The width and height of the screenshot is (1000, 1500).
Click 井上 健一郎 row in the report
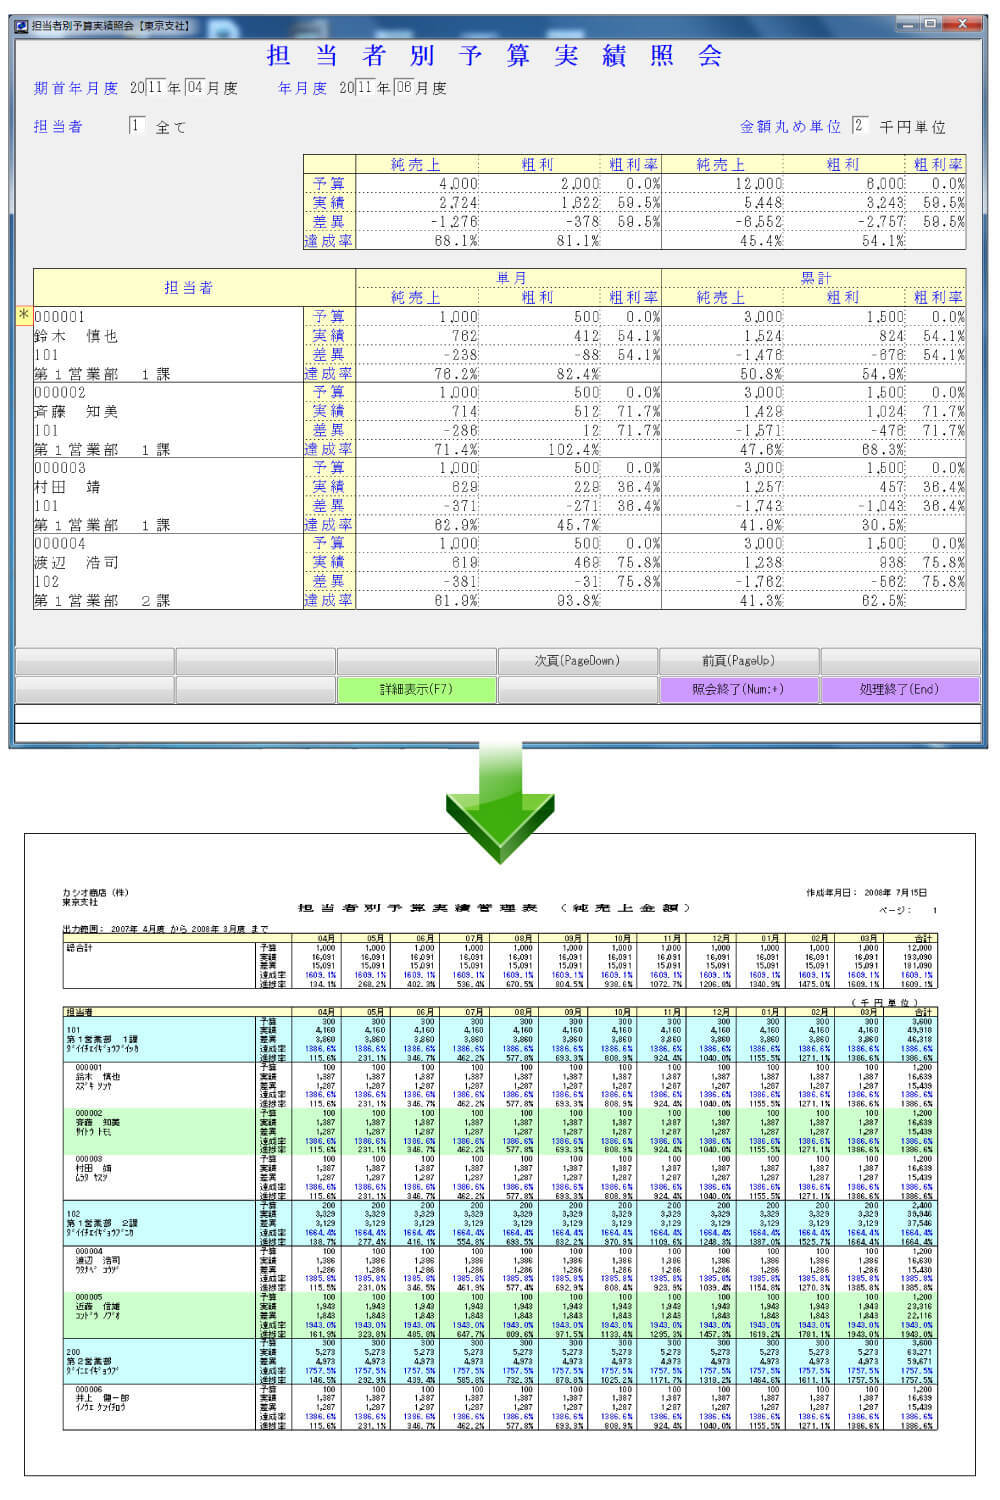101,1398
